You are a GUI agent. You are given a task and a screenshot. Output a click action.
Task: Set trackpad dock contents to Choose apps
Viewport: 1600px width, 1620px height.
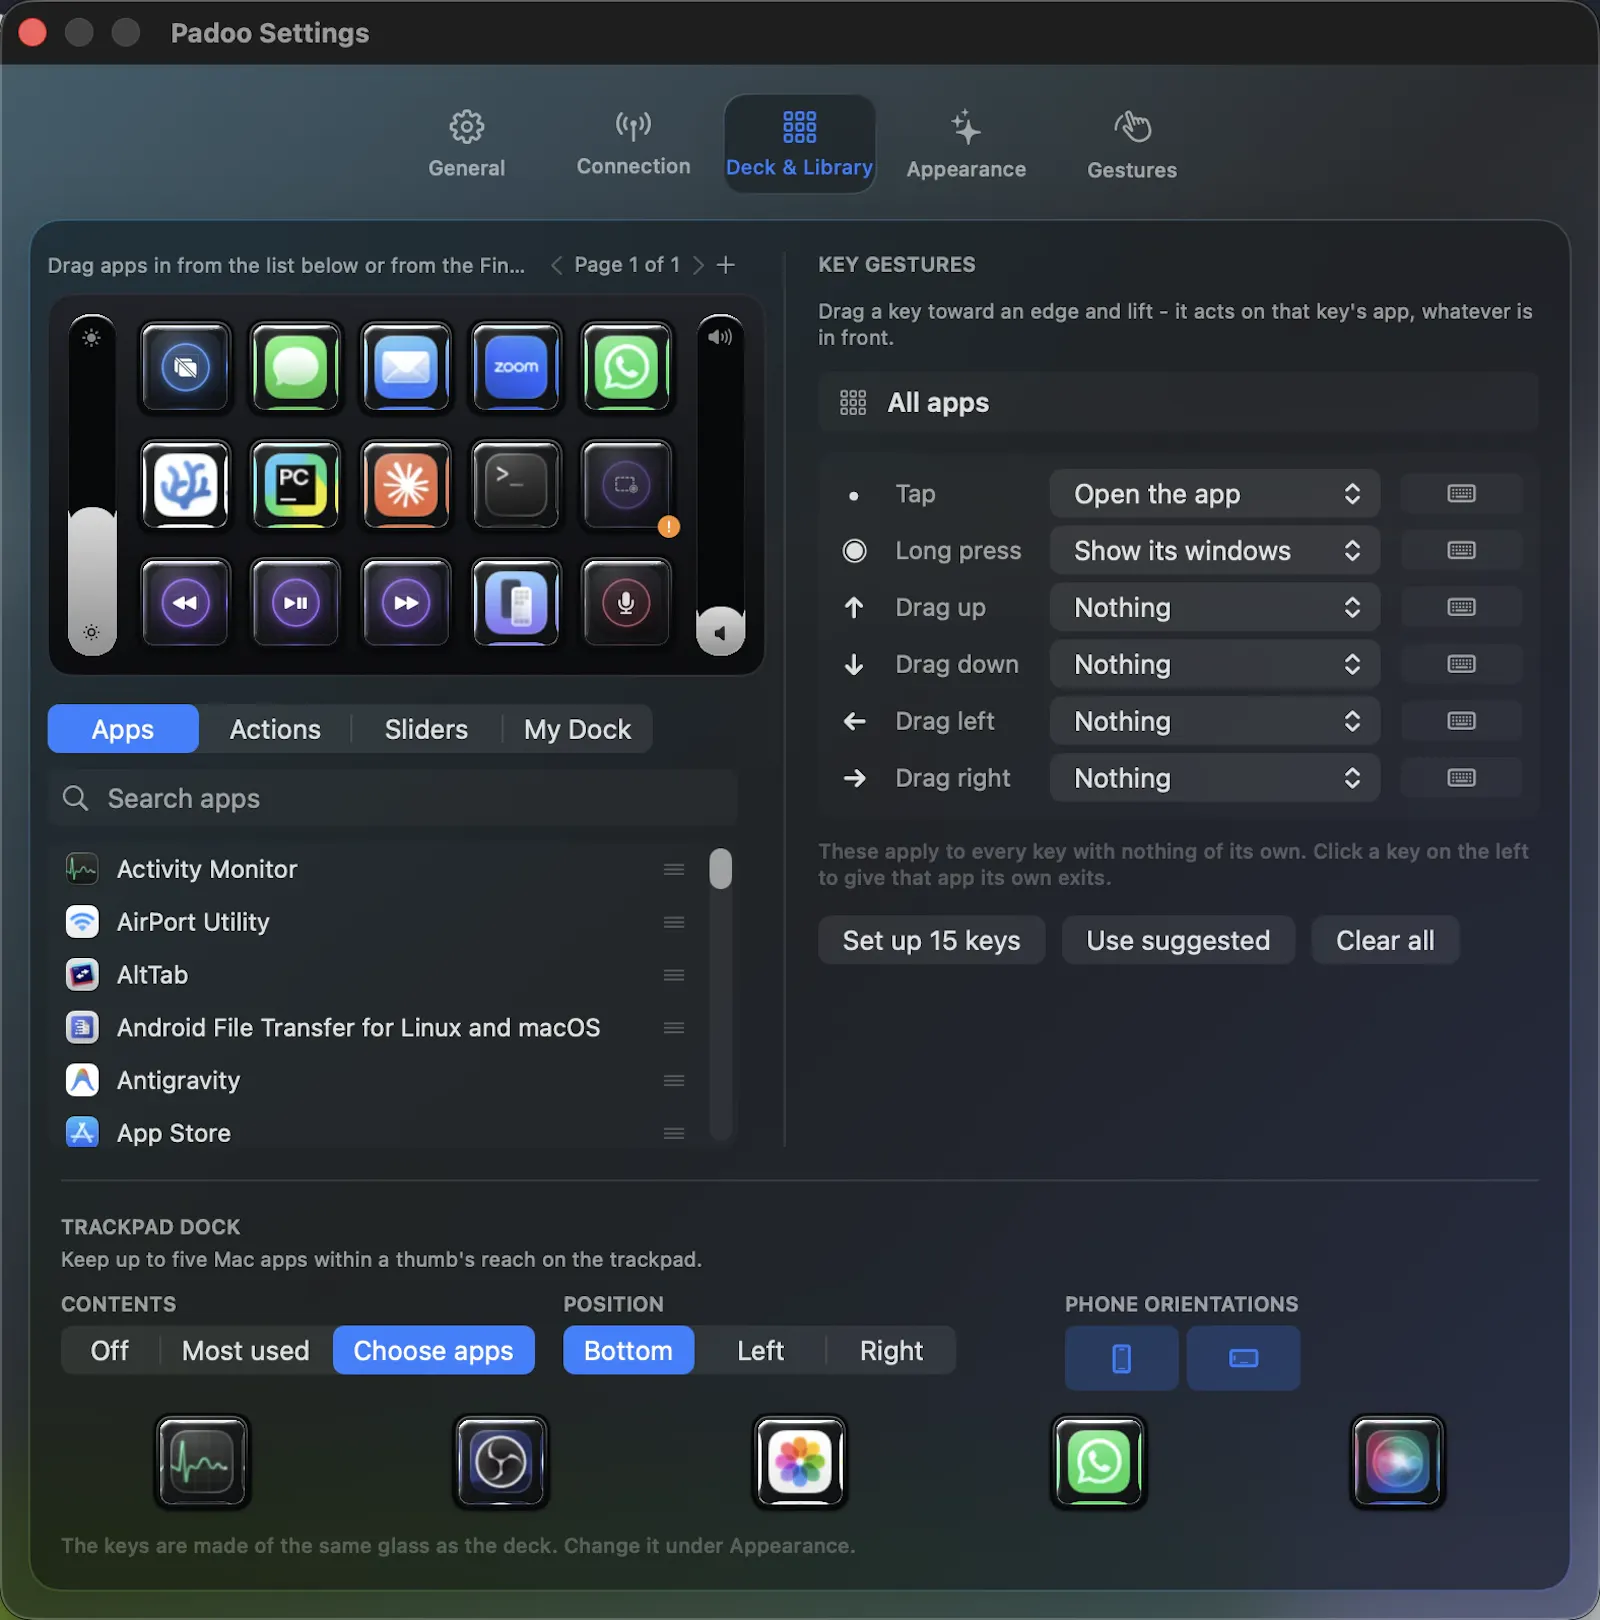(x=434, y=1351)
